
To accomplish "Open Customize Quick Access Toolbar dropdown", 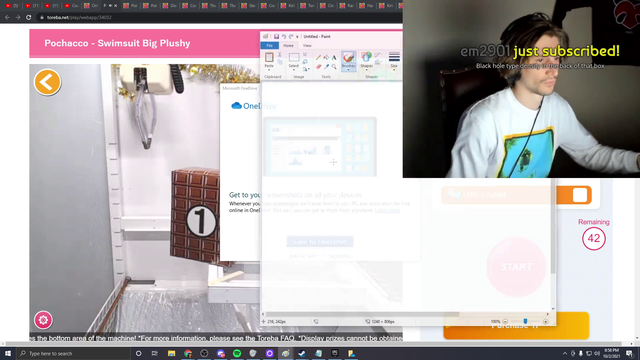I will point(298,37).
